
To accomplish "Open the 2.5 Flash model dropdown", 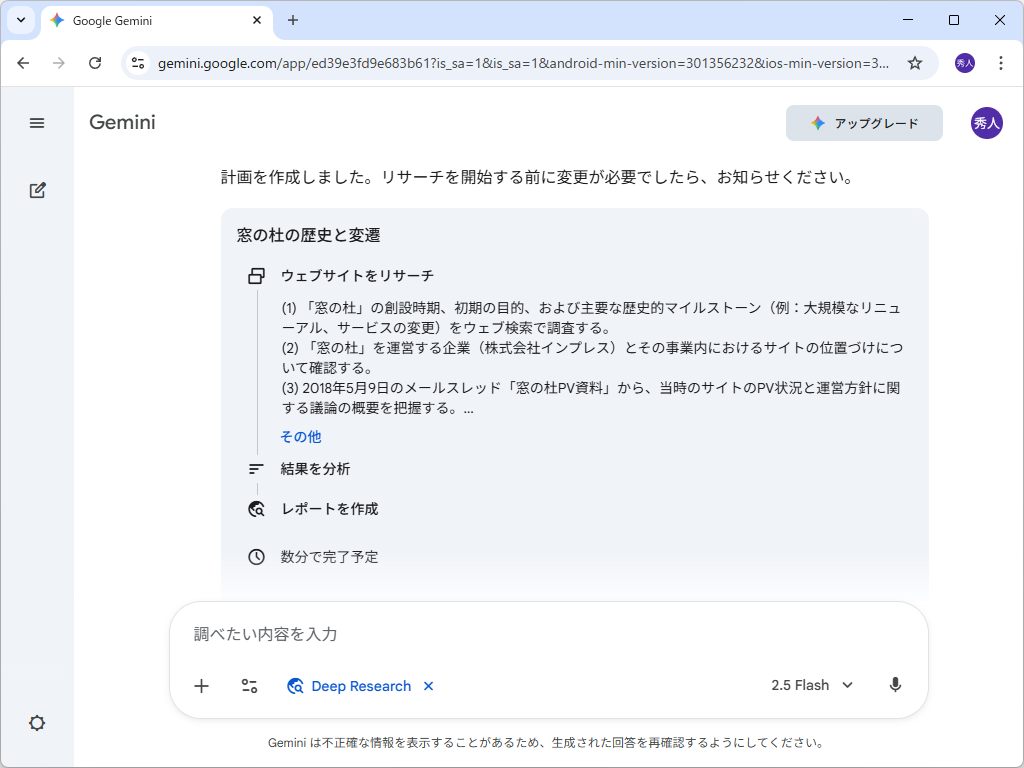I will coord(814,685).
